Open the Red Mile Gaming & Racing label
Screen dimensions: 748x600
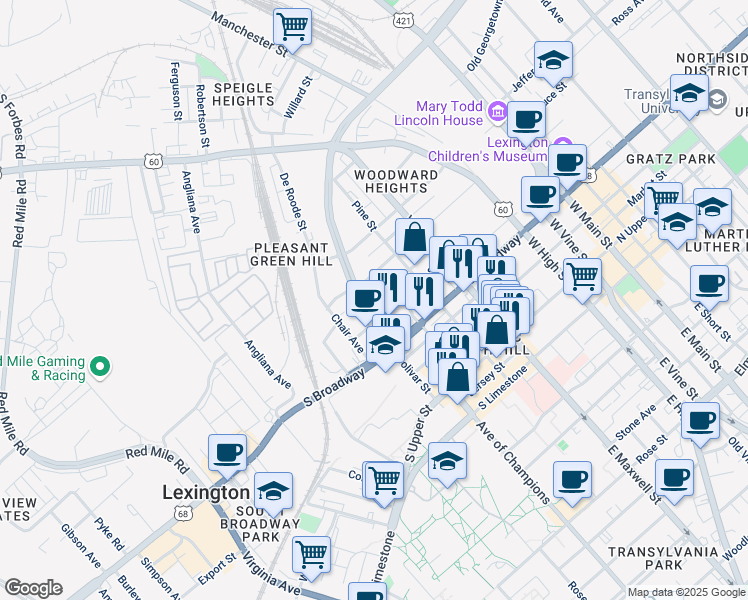[42, 368]
